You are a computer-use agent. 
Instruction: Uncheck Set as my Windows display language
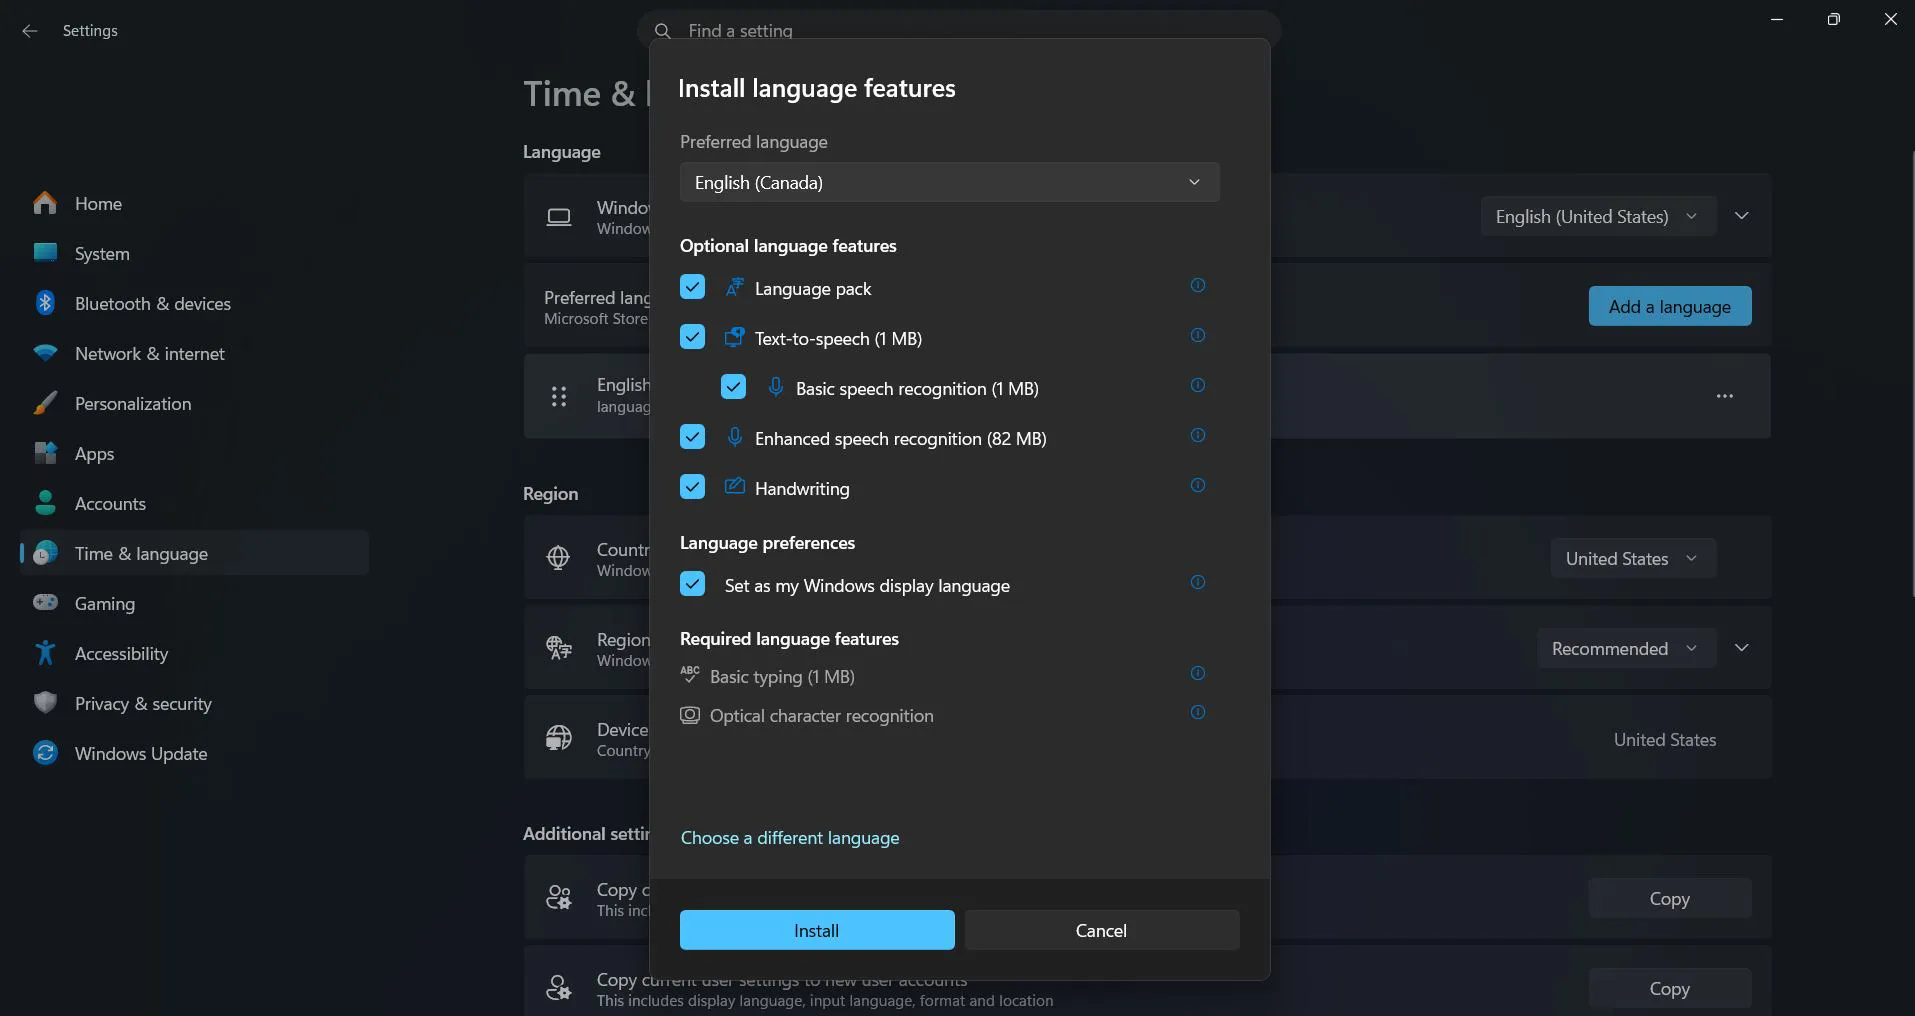click(x=692, y=584)
